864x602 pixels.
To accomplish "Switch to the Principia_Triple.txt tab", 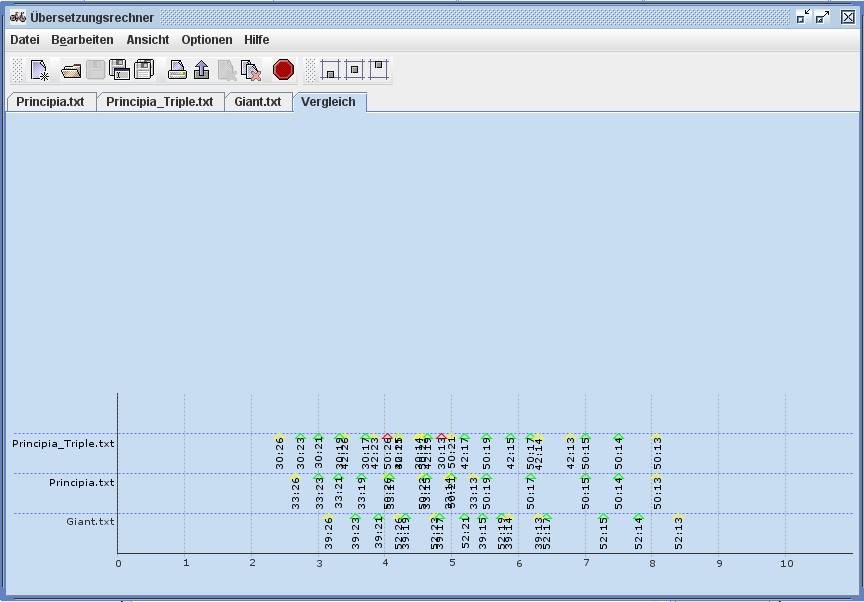I will (x=159, y=102).
